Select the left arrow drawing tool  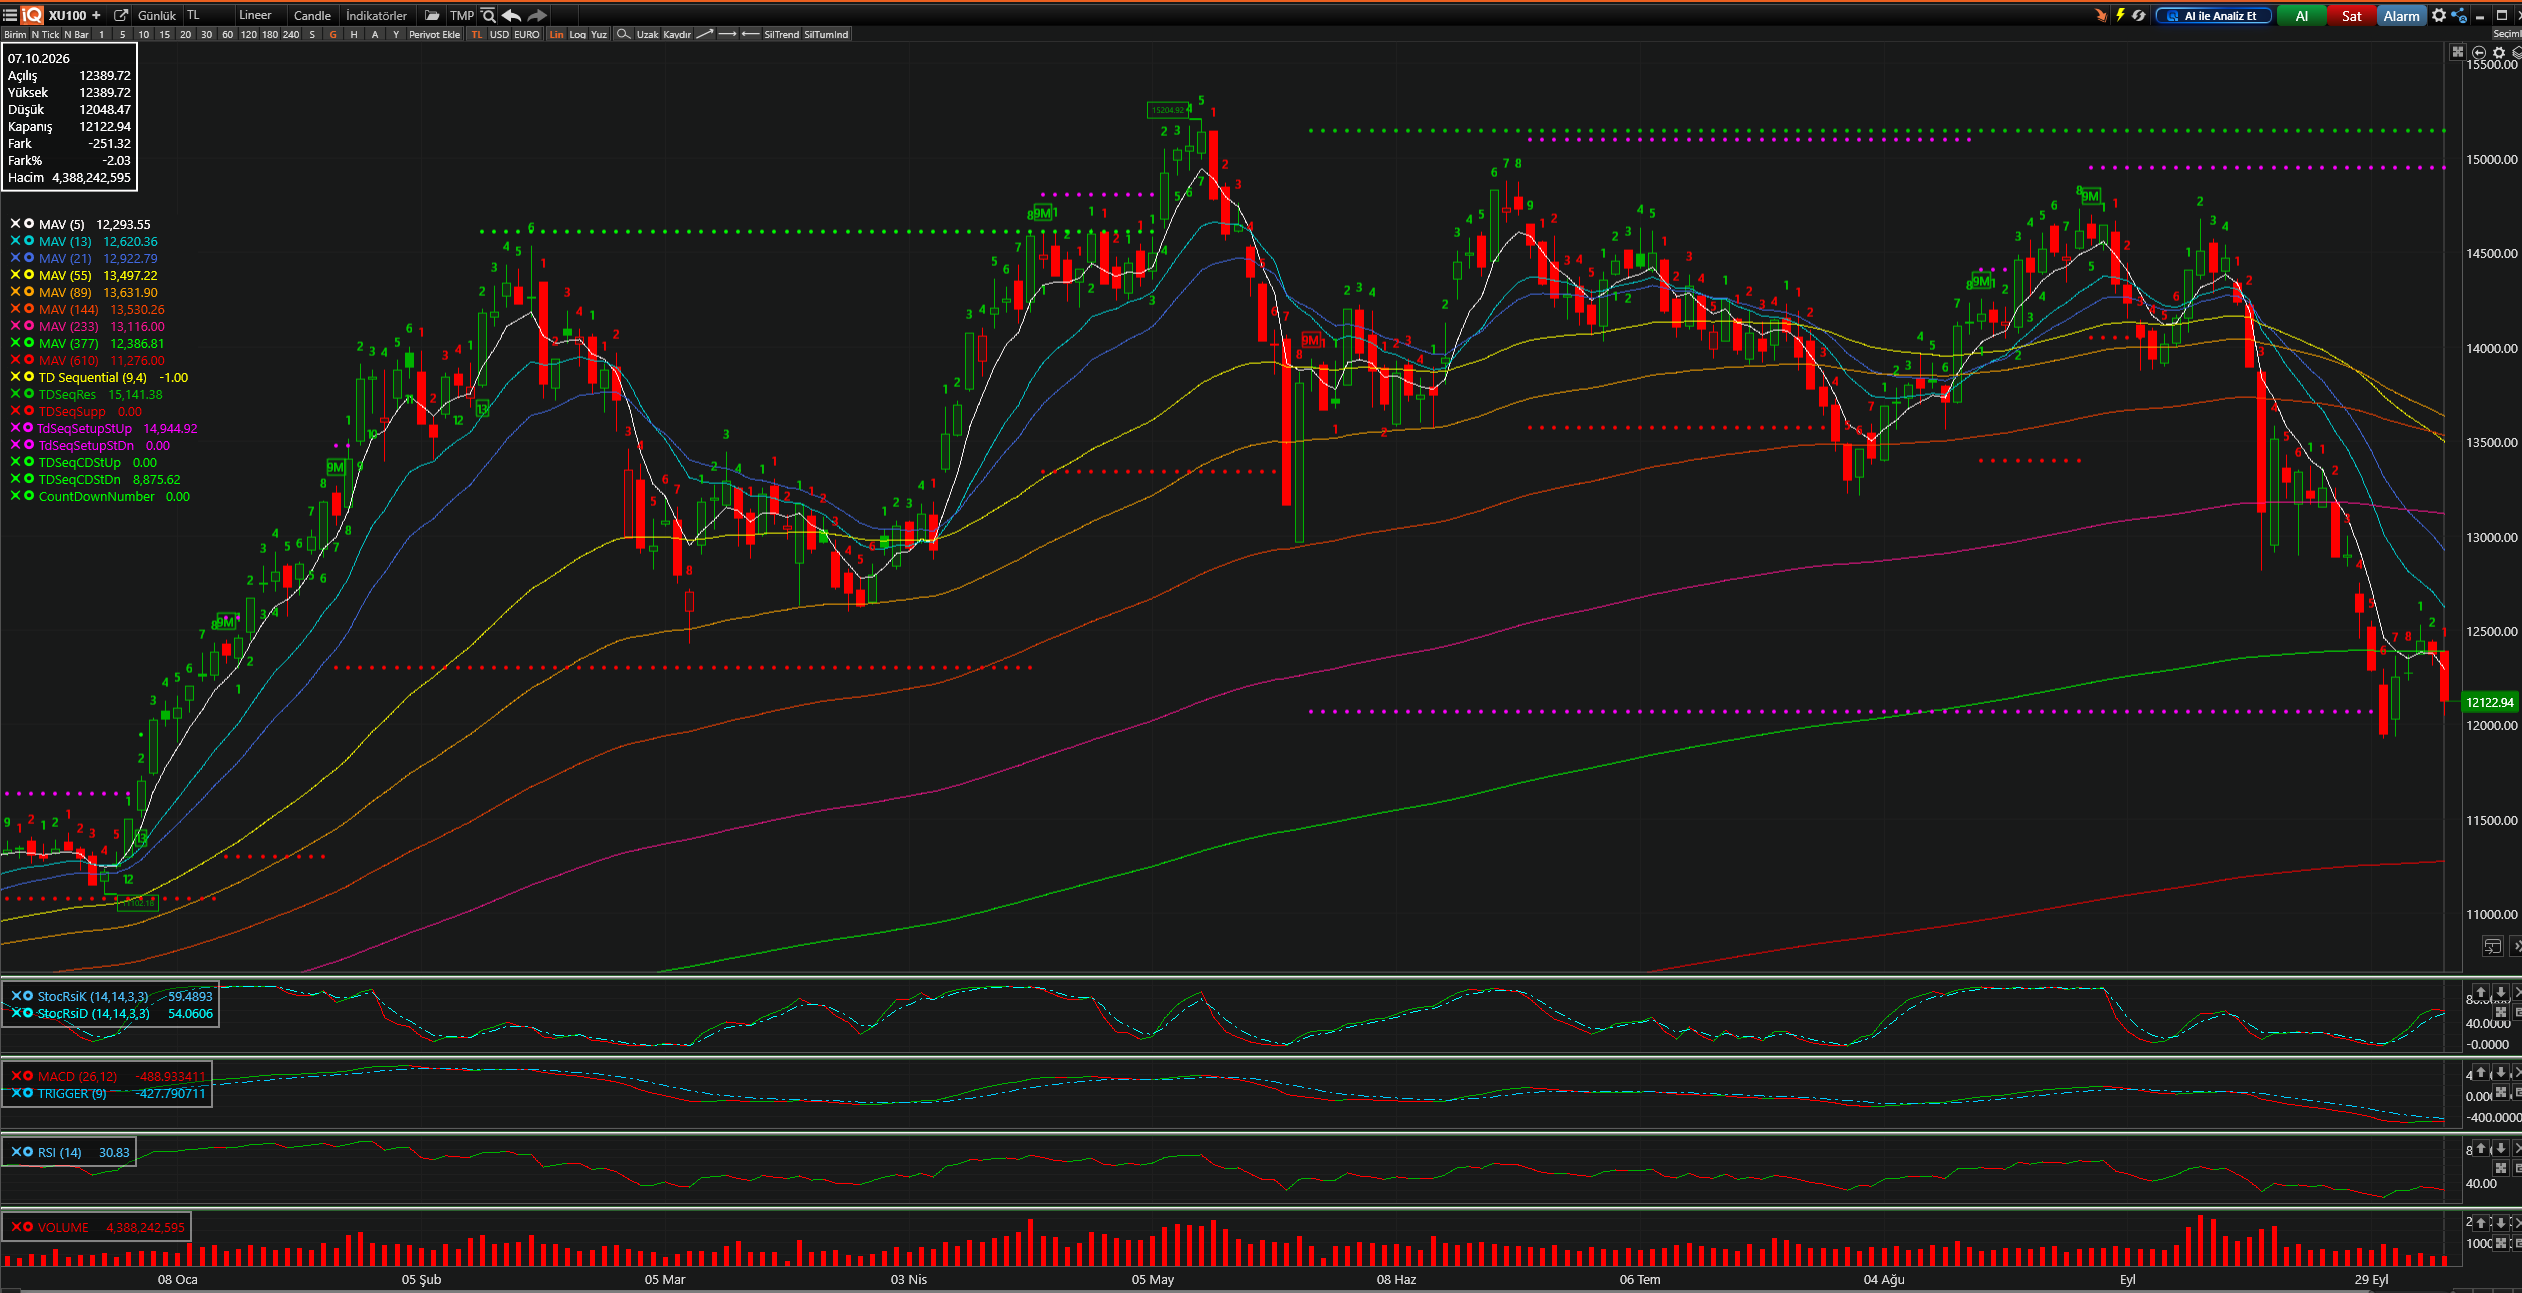[750, 34]
